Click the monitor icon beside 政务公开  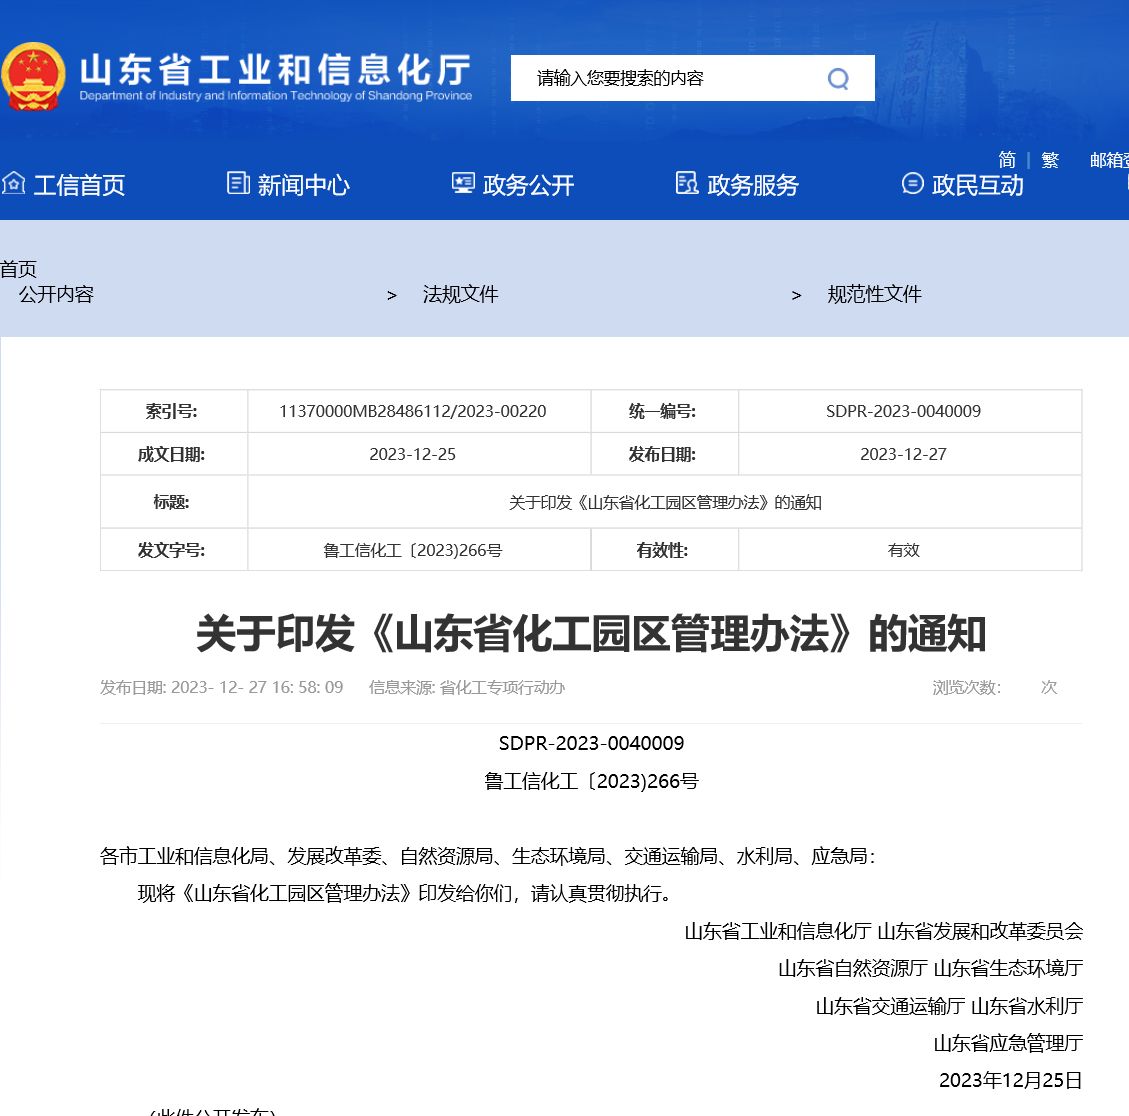(463, 183)
